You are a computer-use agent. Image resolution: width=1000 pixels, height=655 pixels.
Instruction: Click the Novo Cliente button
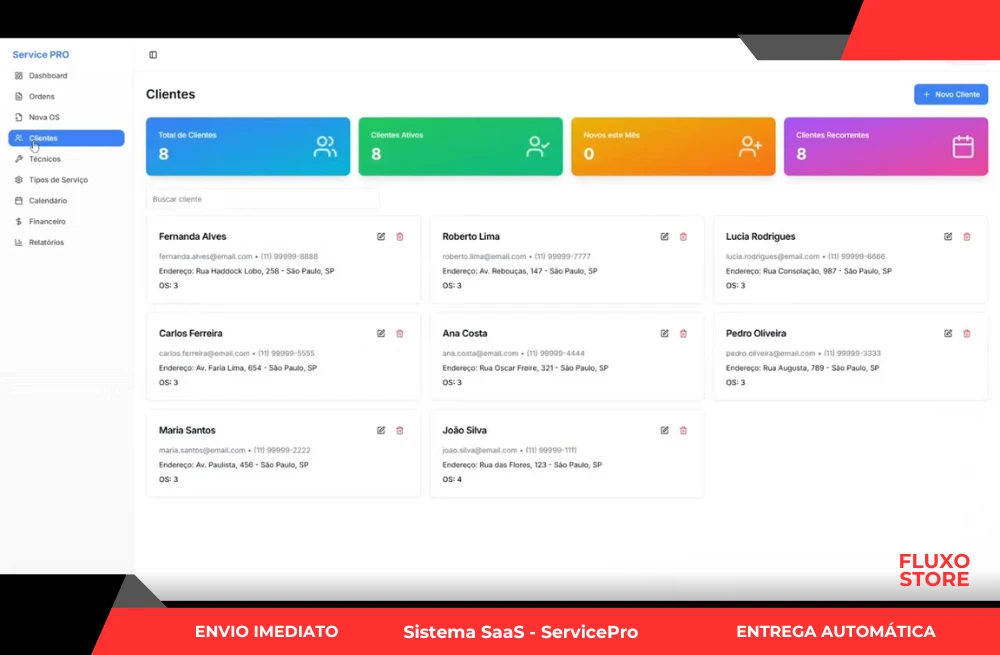tap(951, 94)
